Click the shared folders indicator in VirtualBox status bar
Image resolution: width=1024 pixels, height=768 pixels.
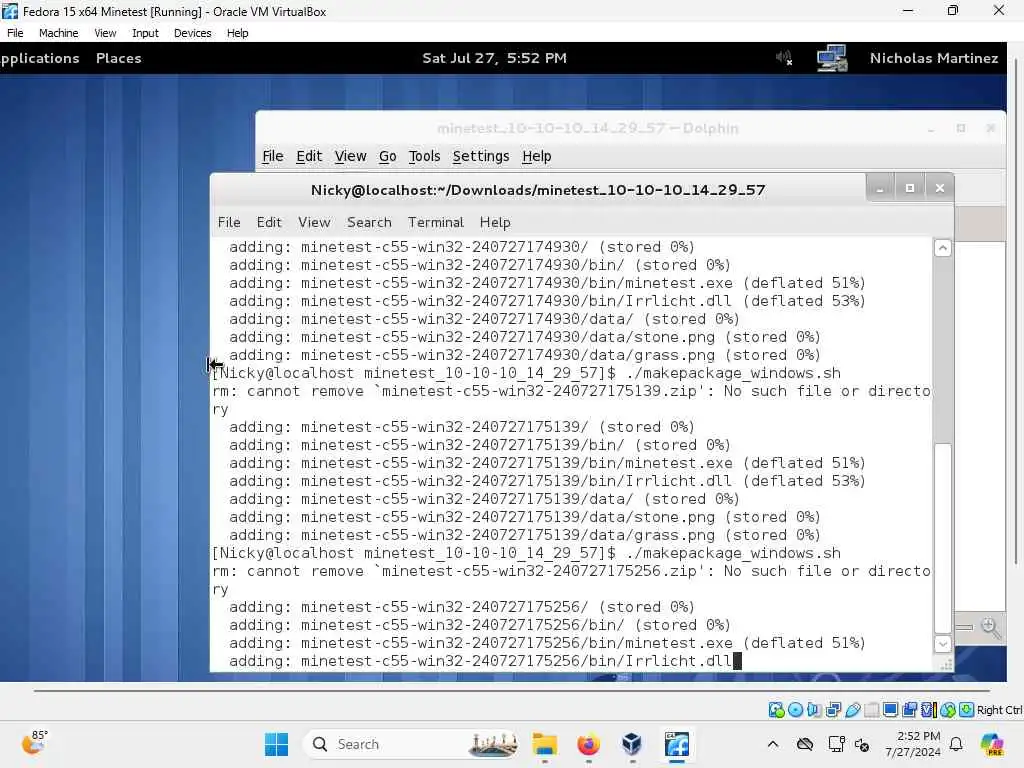[x=871, y=710]
